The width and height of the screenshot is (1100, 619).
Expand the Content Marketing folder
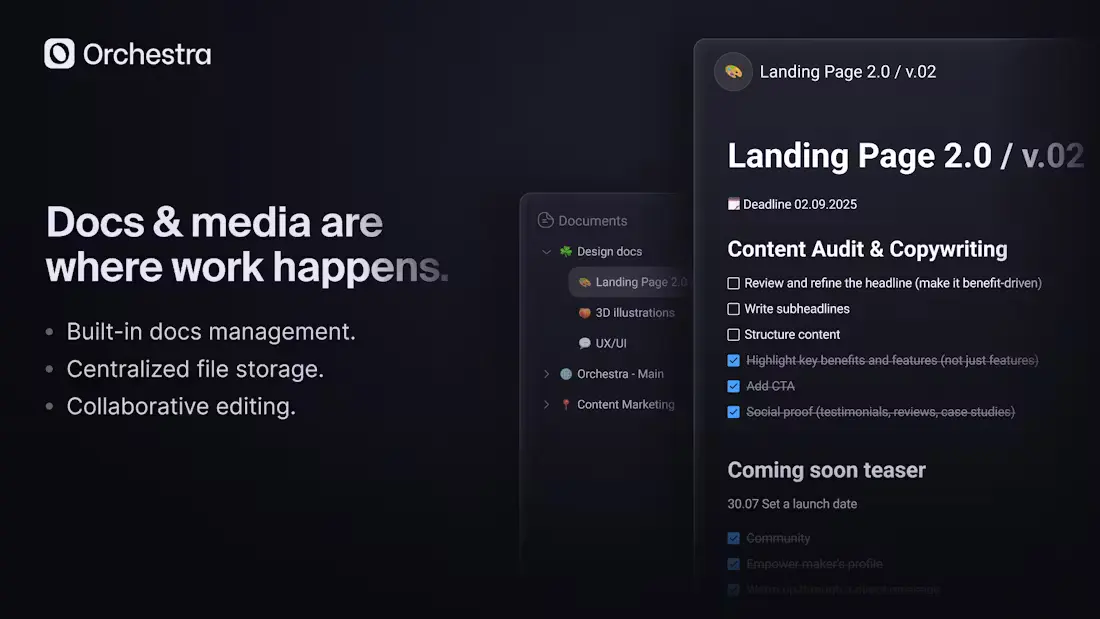546,405
